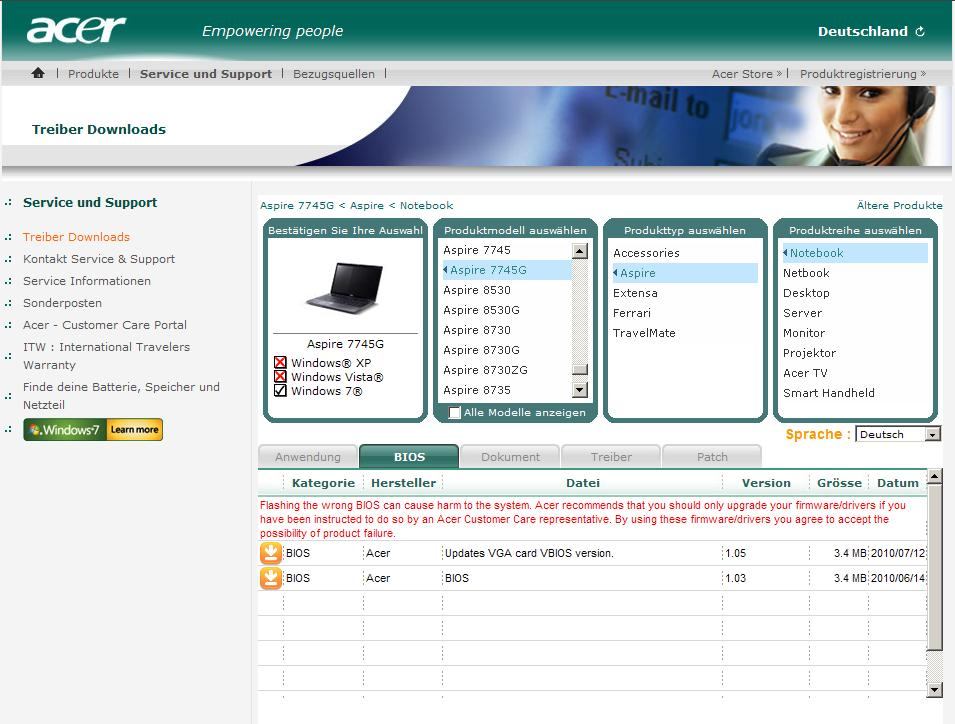Screen dimensions: 955x724
Task: Switch to the Anwendung tab
Action: (308, 457)
